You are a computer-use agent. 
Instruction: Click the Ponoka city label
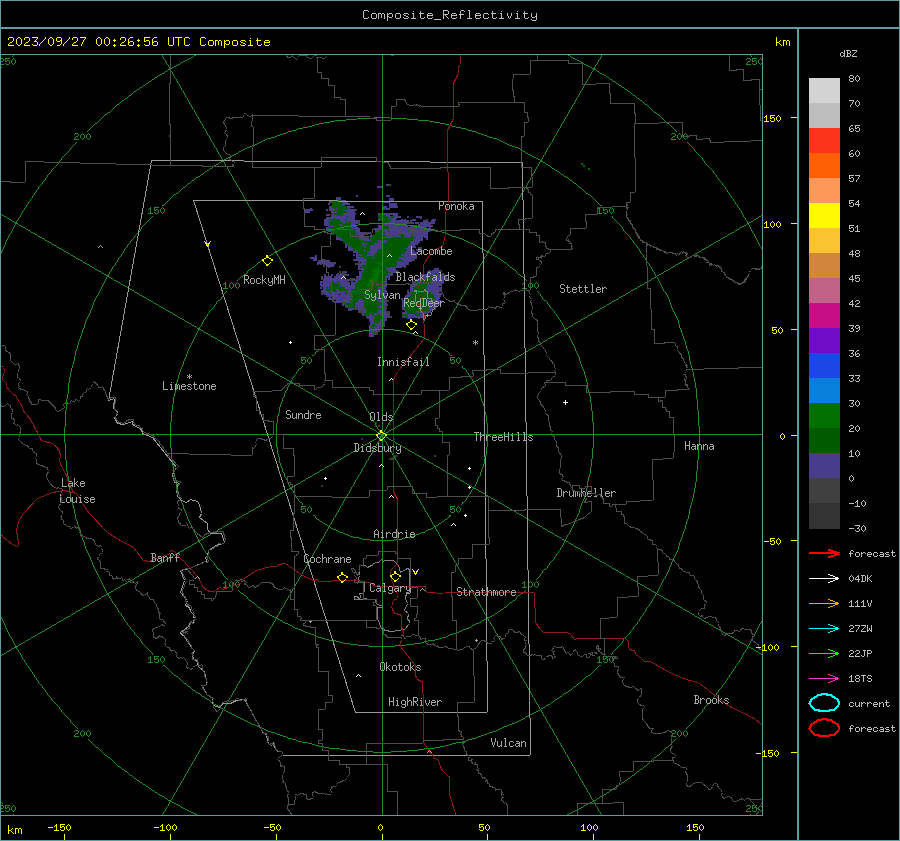[x=456, y=206]
